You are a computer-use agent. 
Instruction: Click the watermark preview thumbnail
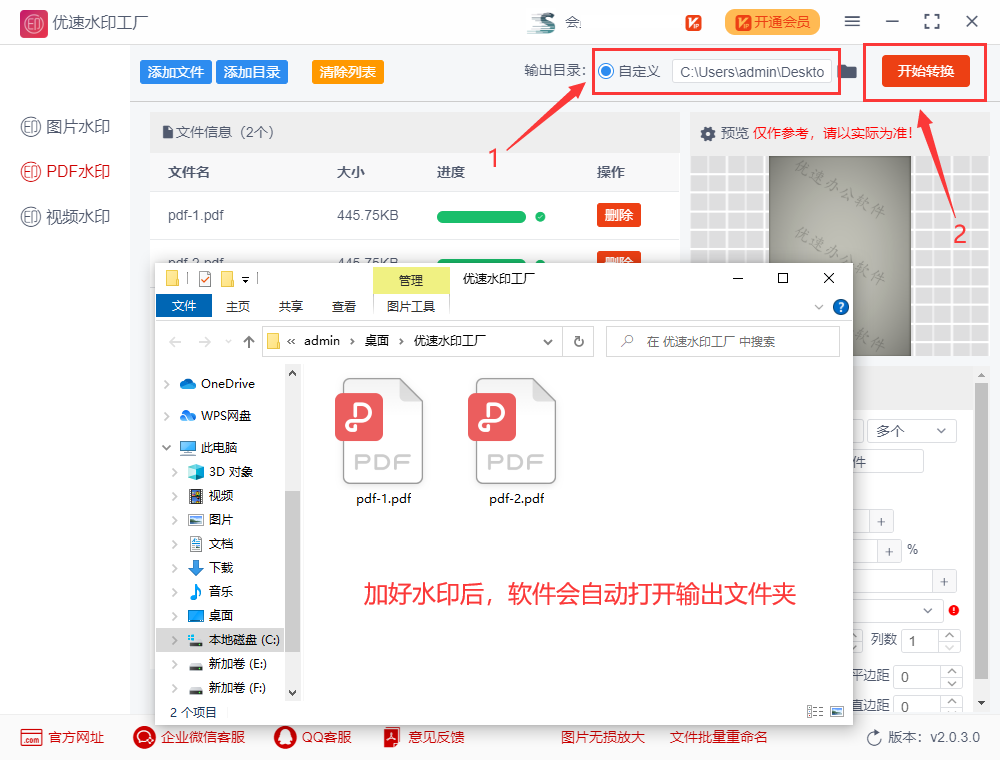click(x=839, y=256)
